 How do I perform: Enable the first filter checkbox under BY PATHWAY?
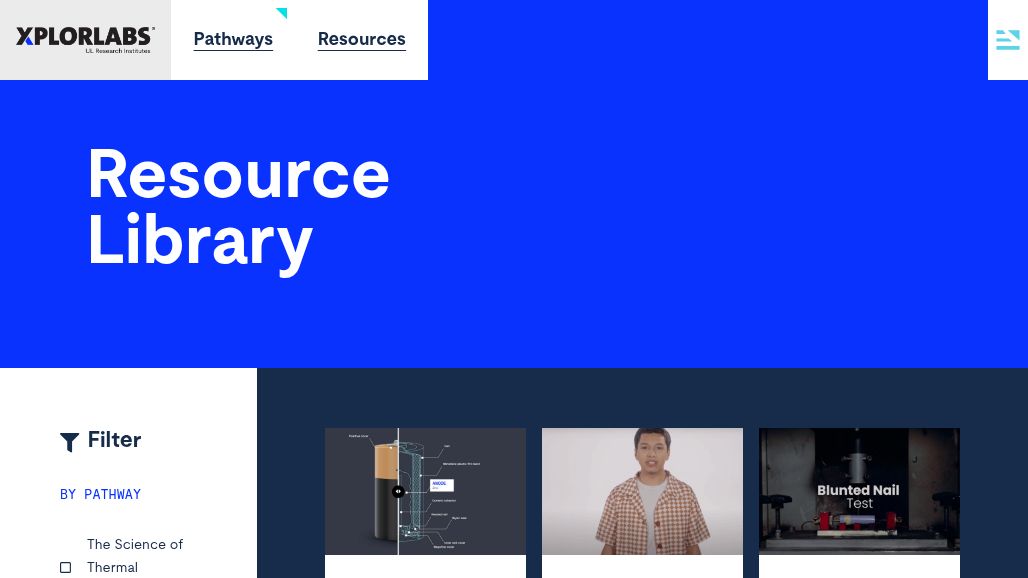tap(65, 567)
